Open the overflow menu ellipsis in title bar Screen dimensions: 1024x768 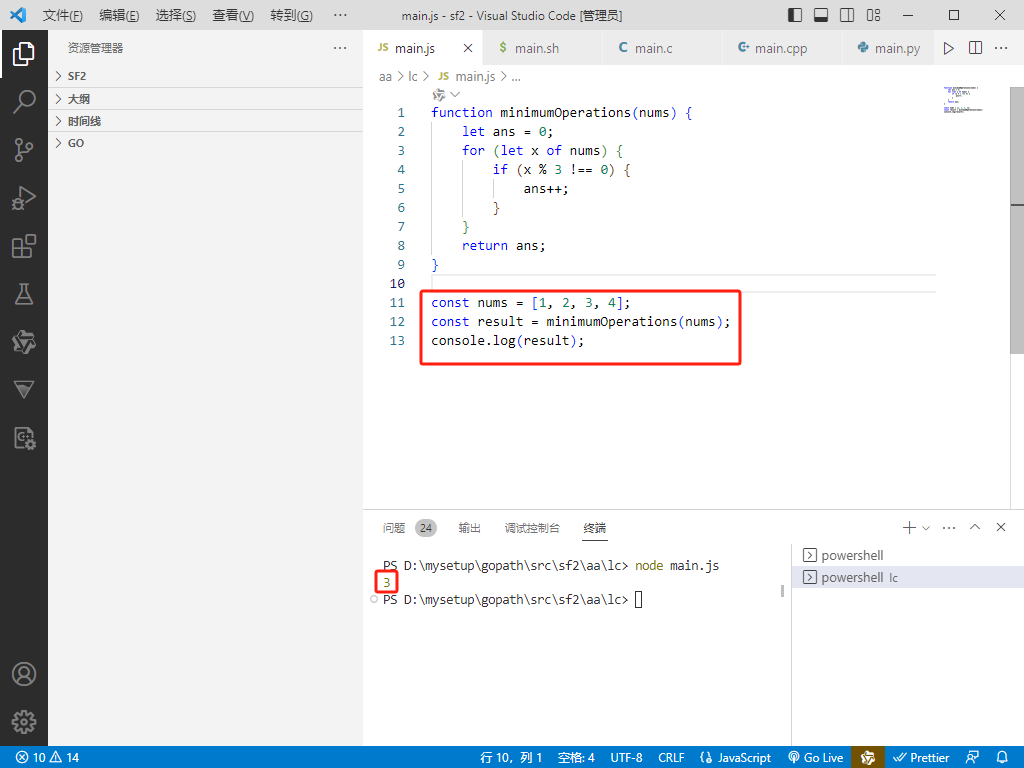(340, 15)
